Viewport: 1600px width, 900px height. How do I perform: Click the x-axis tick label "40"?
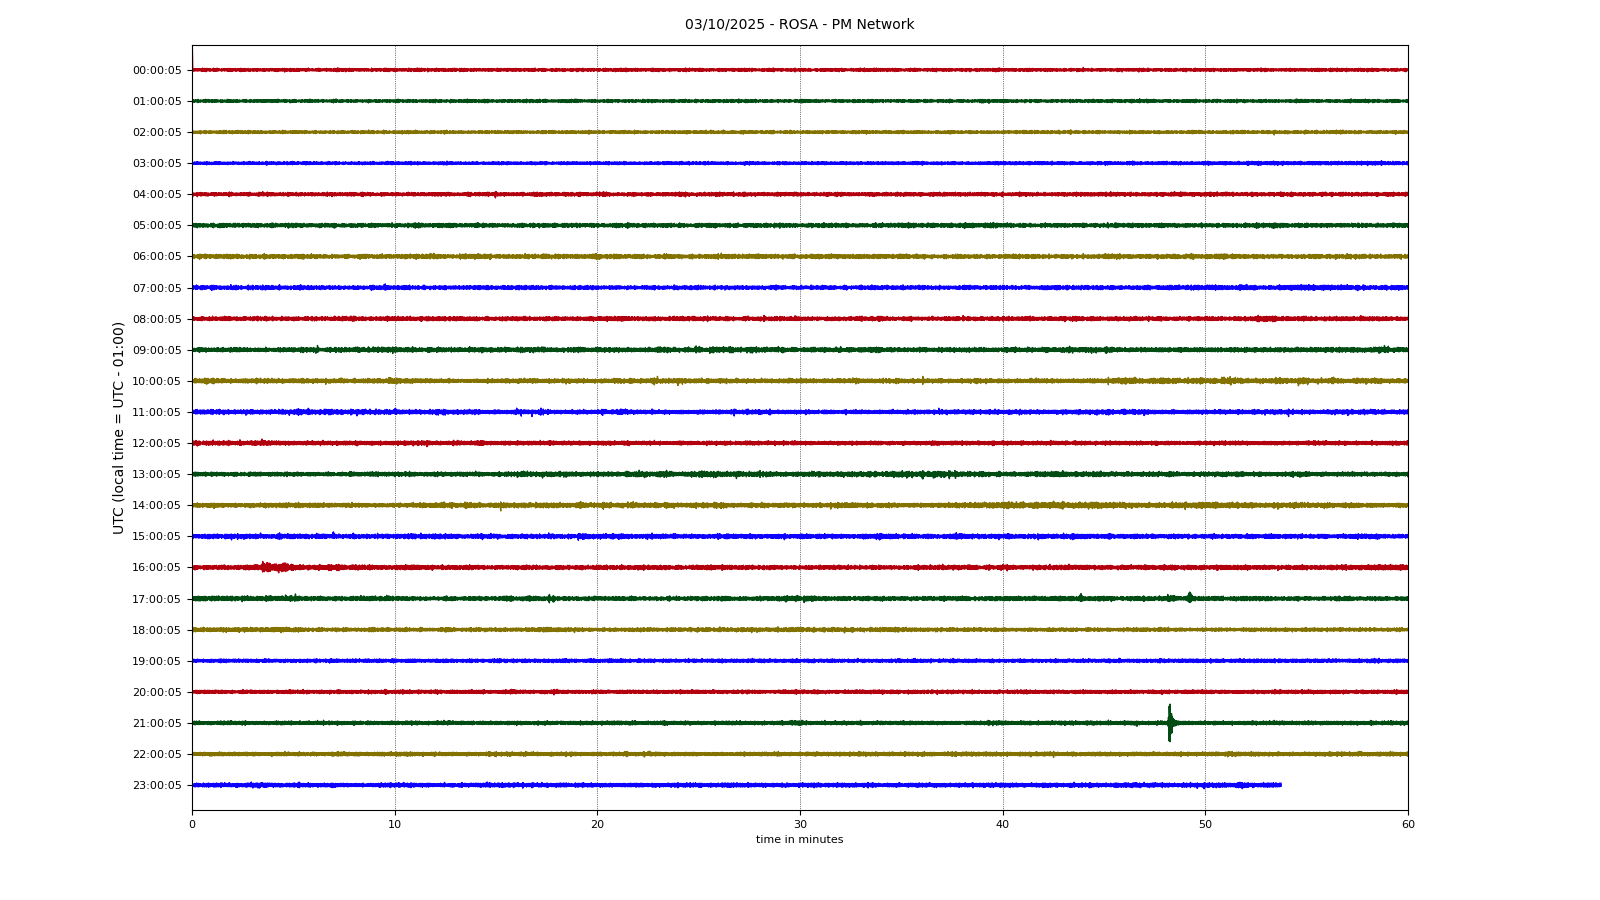click(1003, 824)
